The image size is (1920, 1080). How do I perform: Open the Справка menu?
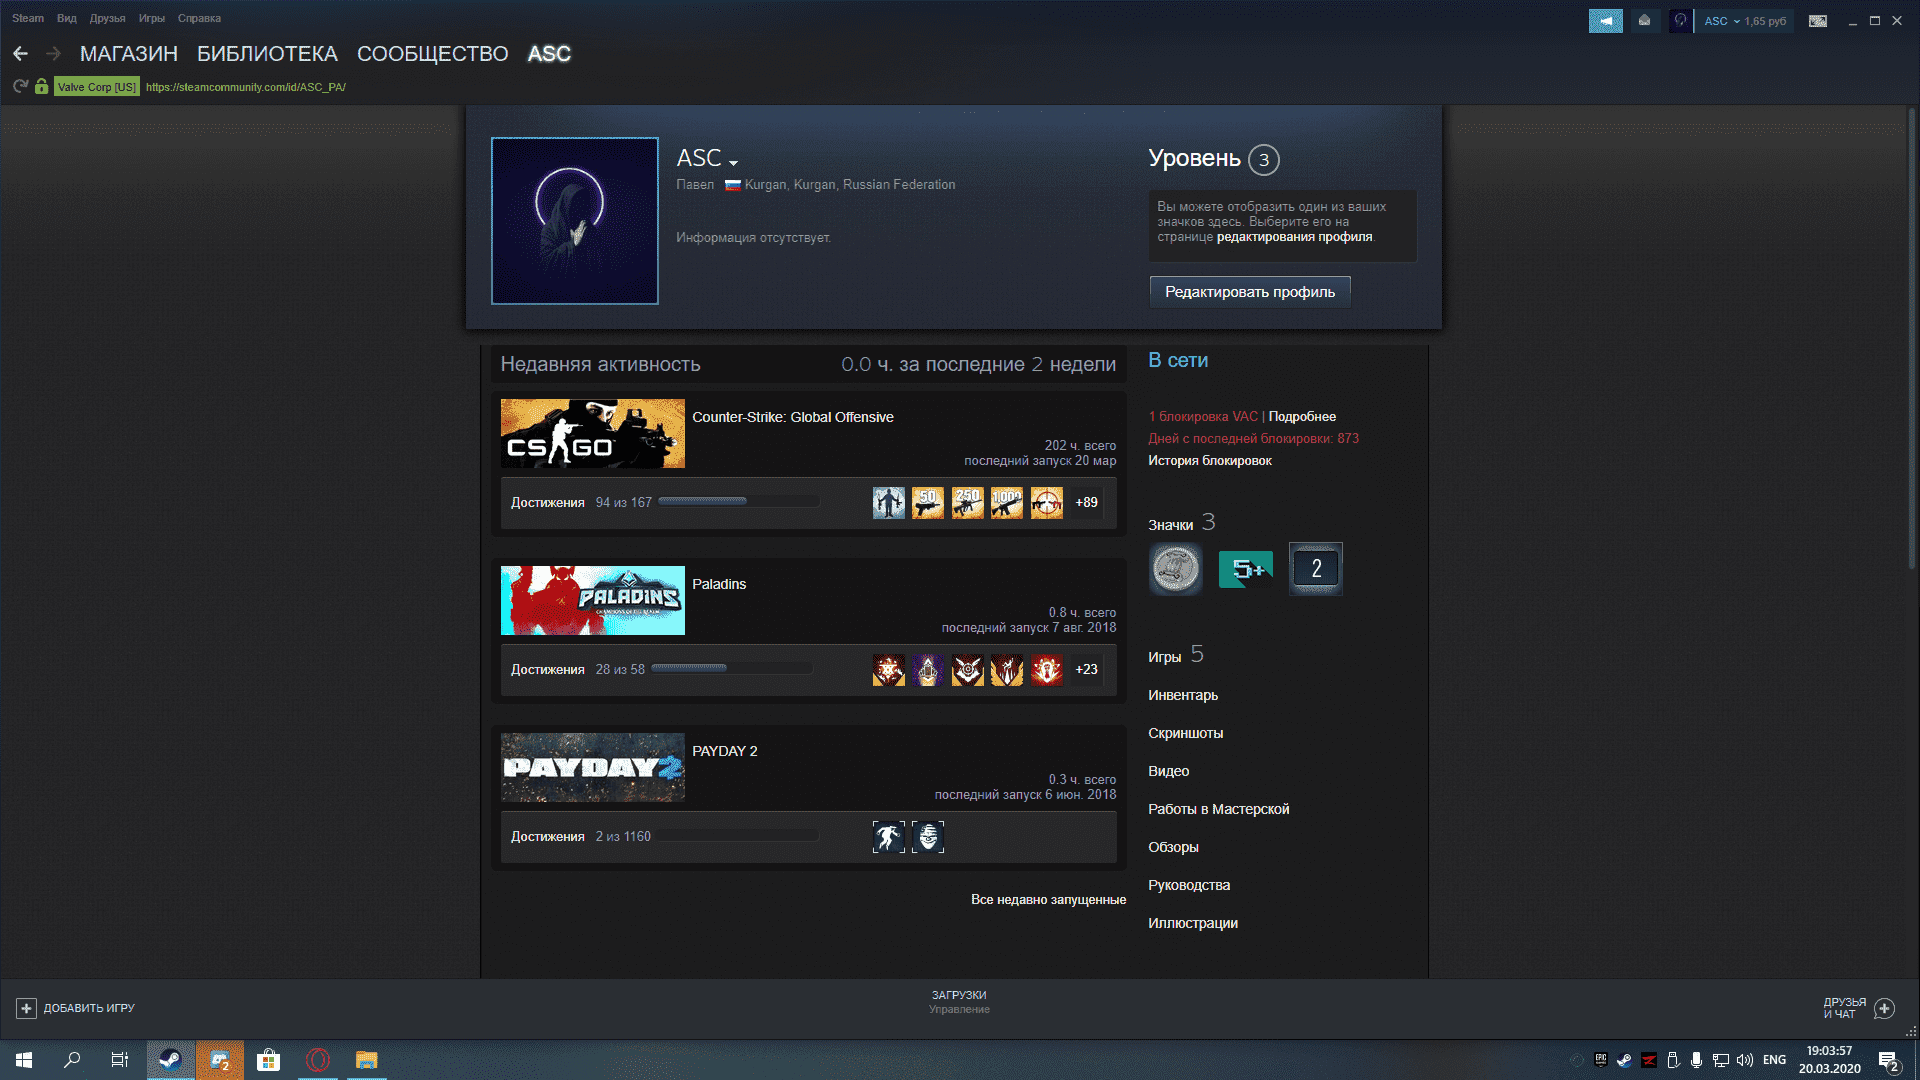tap(199, 18)
